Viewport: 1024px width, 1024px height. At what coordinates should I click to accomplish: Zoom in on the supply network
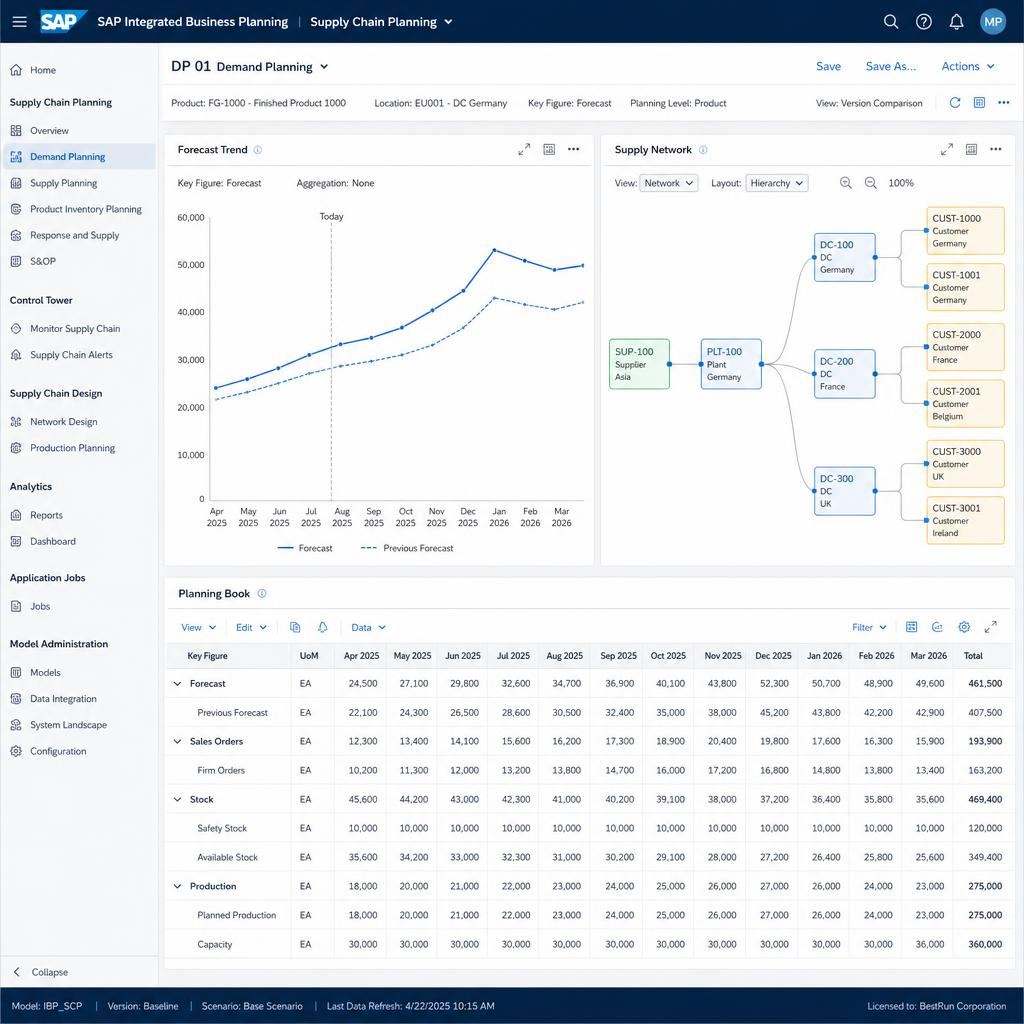click(845, 183)
